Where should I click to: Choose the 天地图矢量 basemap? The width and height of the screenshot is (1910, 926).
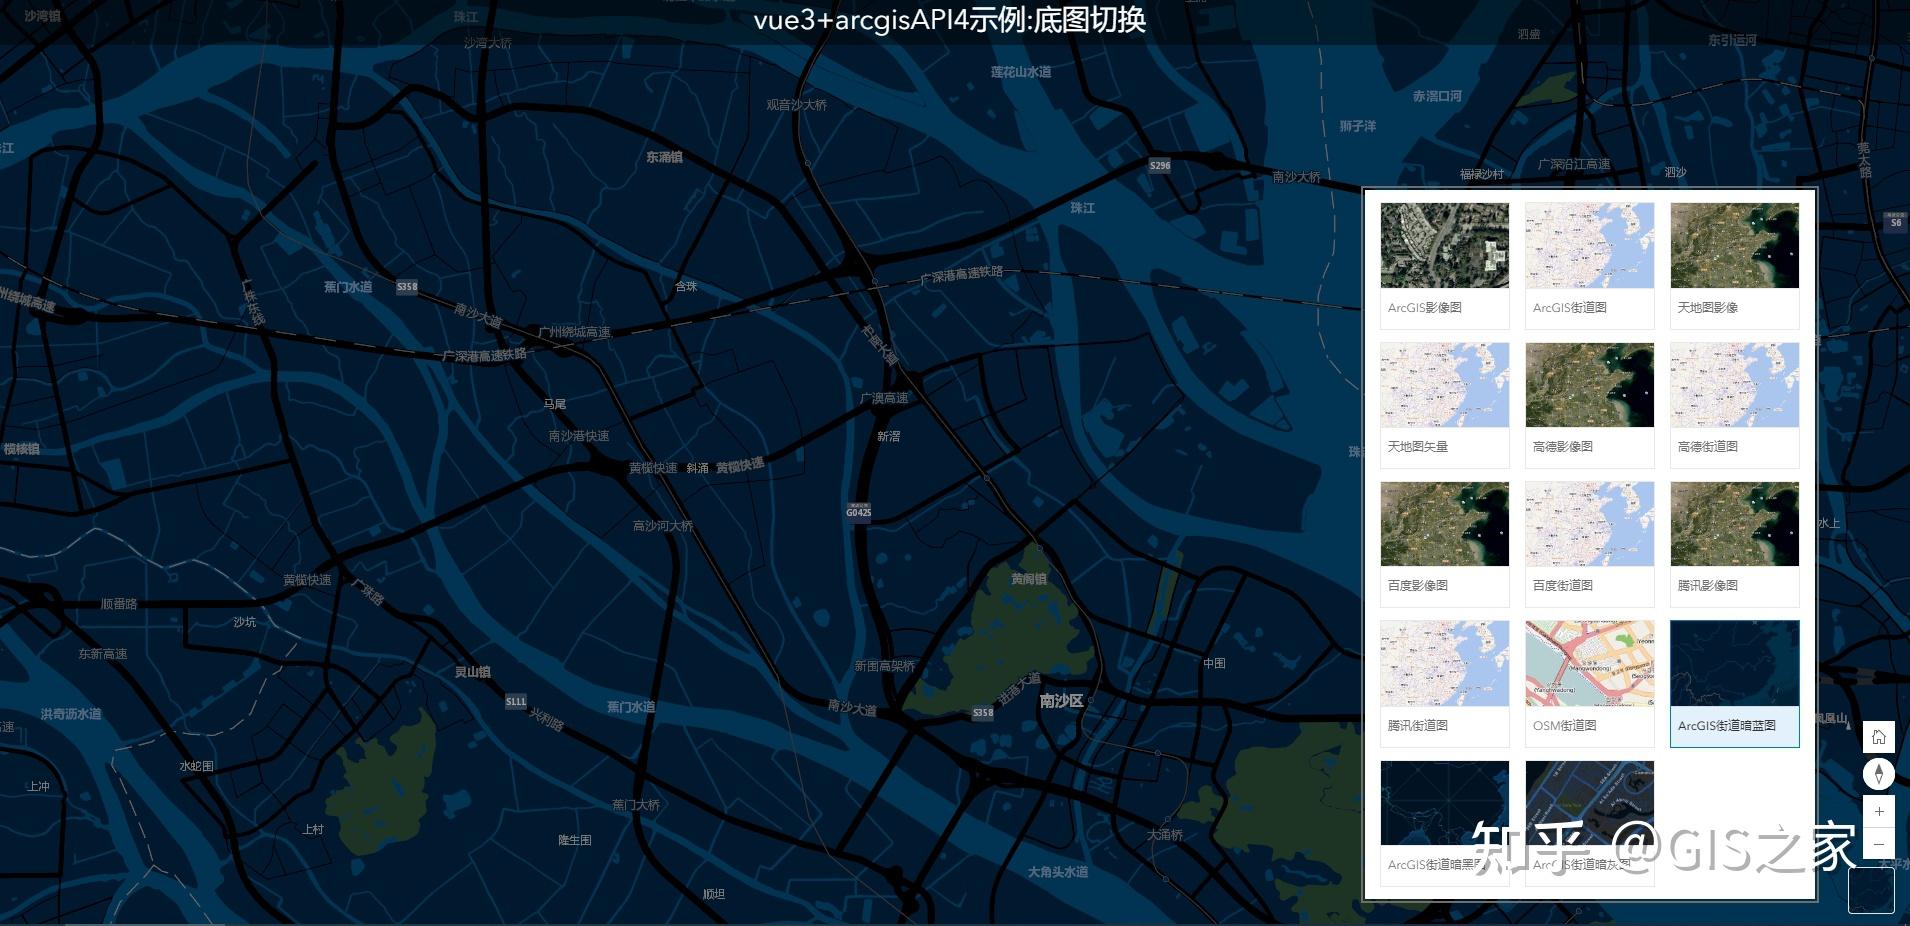[x=1445, y=404]
